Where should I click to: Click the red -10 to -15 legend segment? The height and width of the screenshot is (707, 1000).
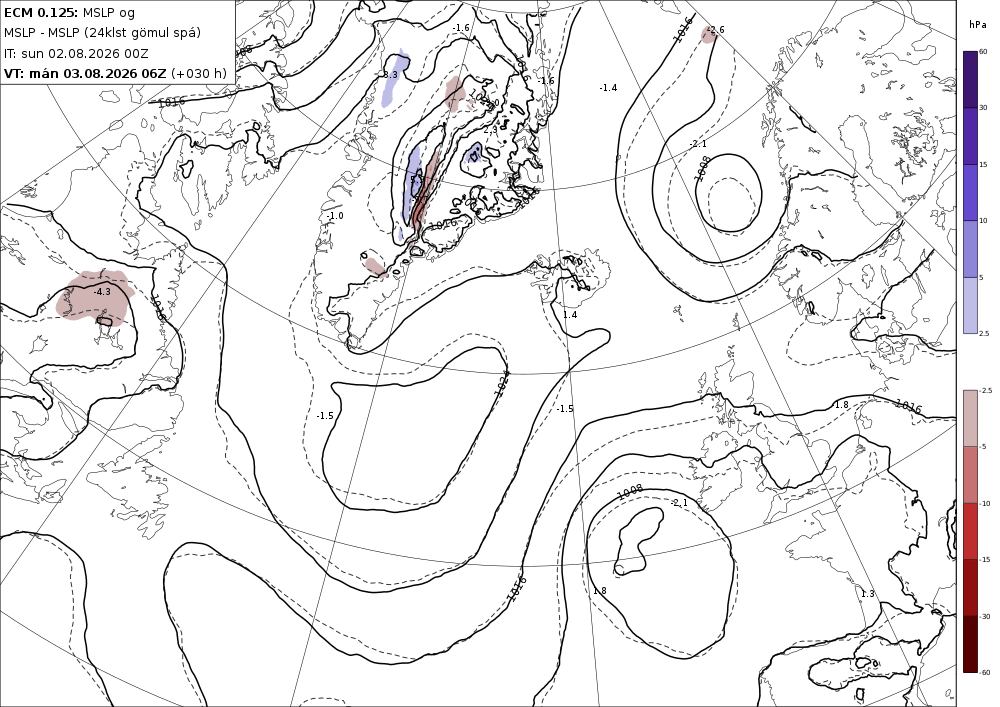[970, 531]
